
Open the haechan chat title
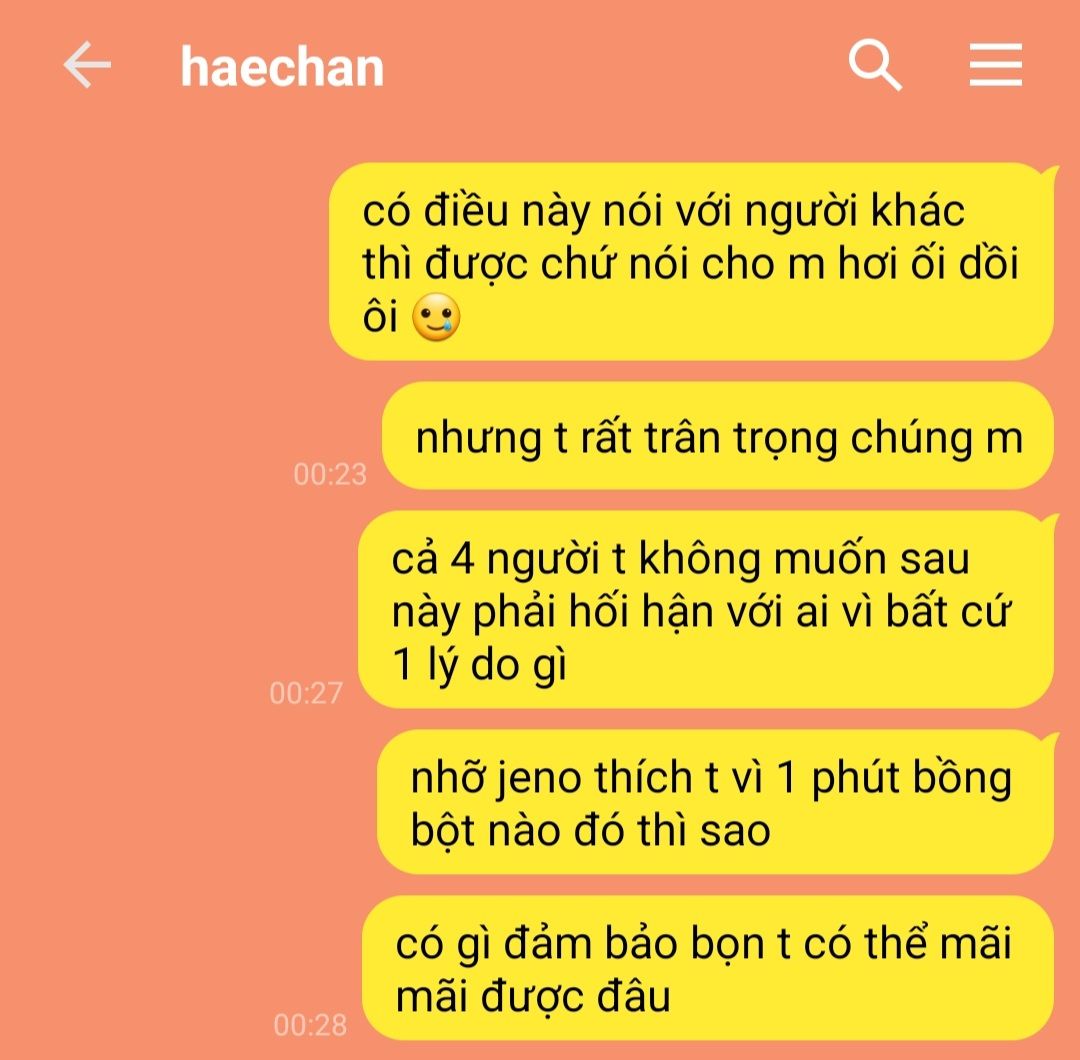(282, 67)
